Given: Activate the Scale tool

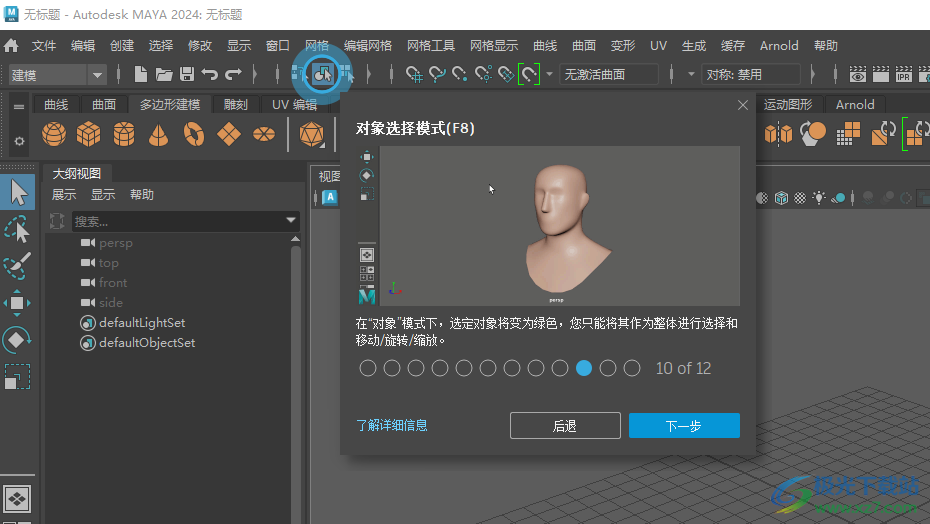Looking at the screenshot, I should (17, 377).
